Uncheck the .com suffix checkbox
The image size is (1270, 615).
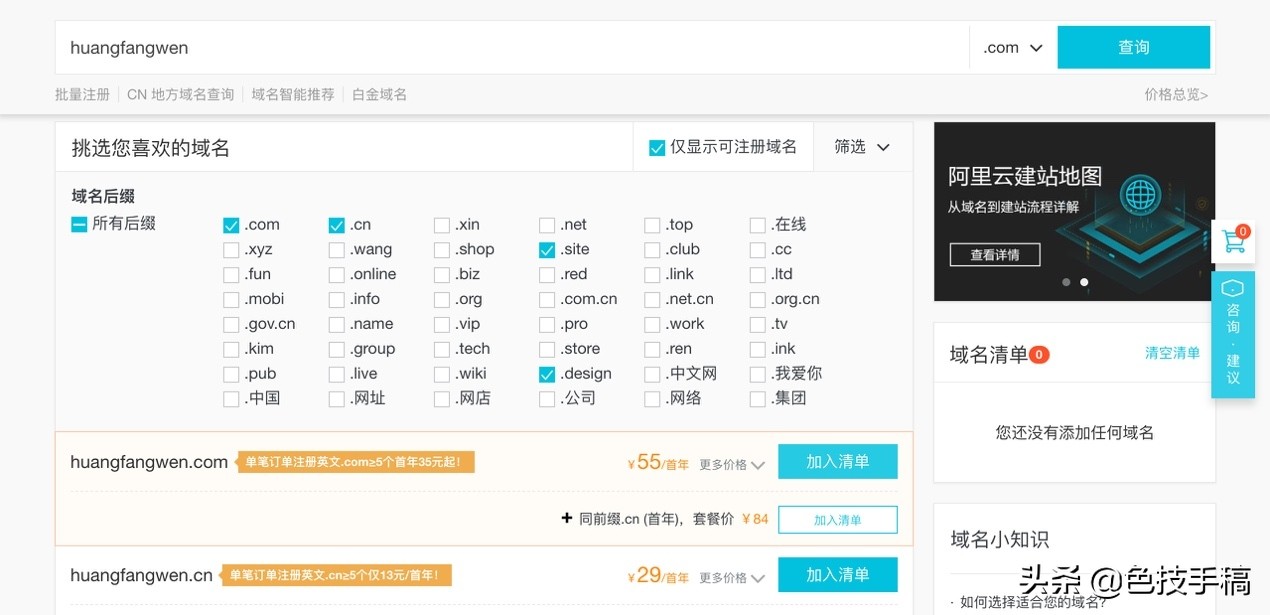click(231, 224)
